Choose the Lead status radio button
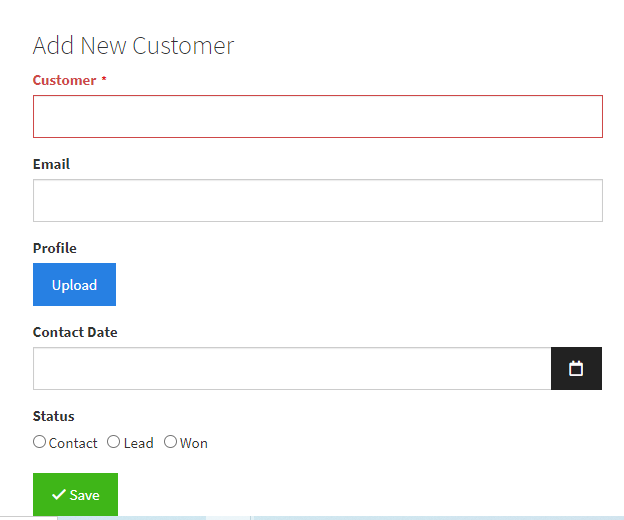 [x=113, y=442]
